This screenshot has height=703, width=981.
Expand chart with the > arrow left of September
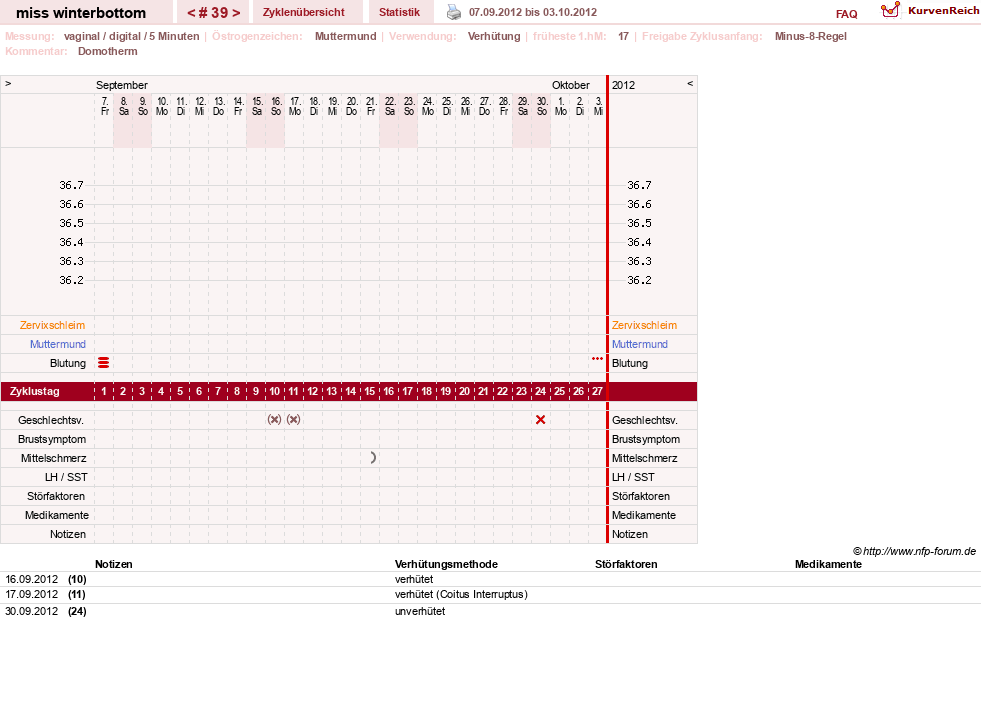8,83
